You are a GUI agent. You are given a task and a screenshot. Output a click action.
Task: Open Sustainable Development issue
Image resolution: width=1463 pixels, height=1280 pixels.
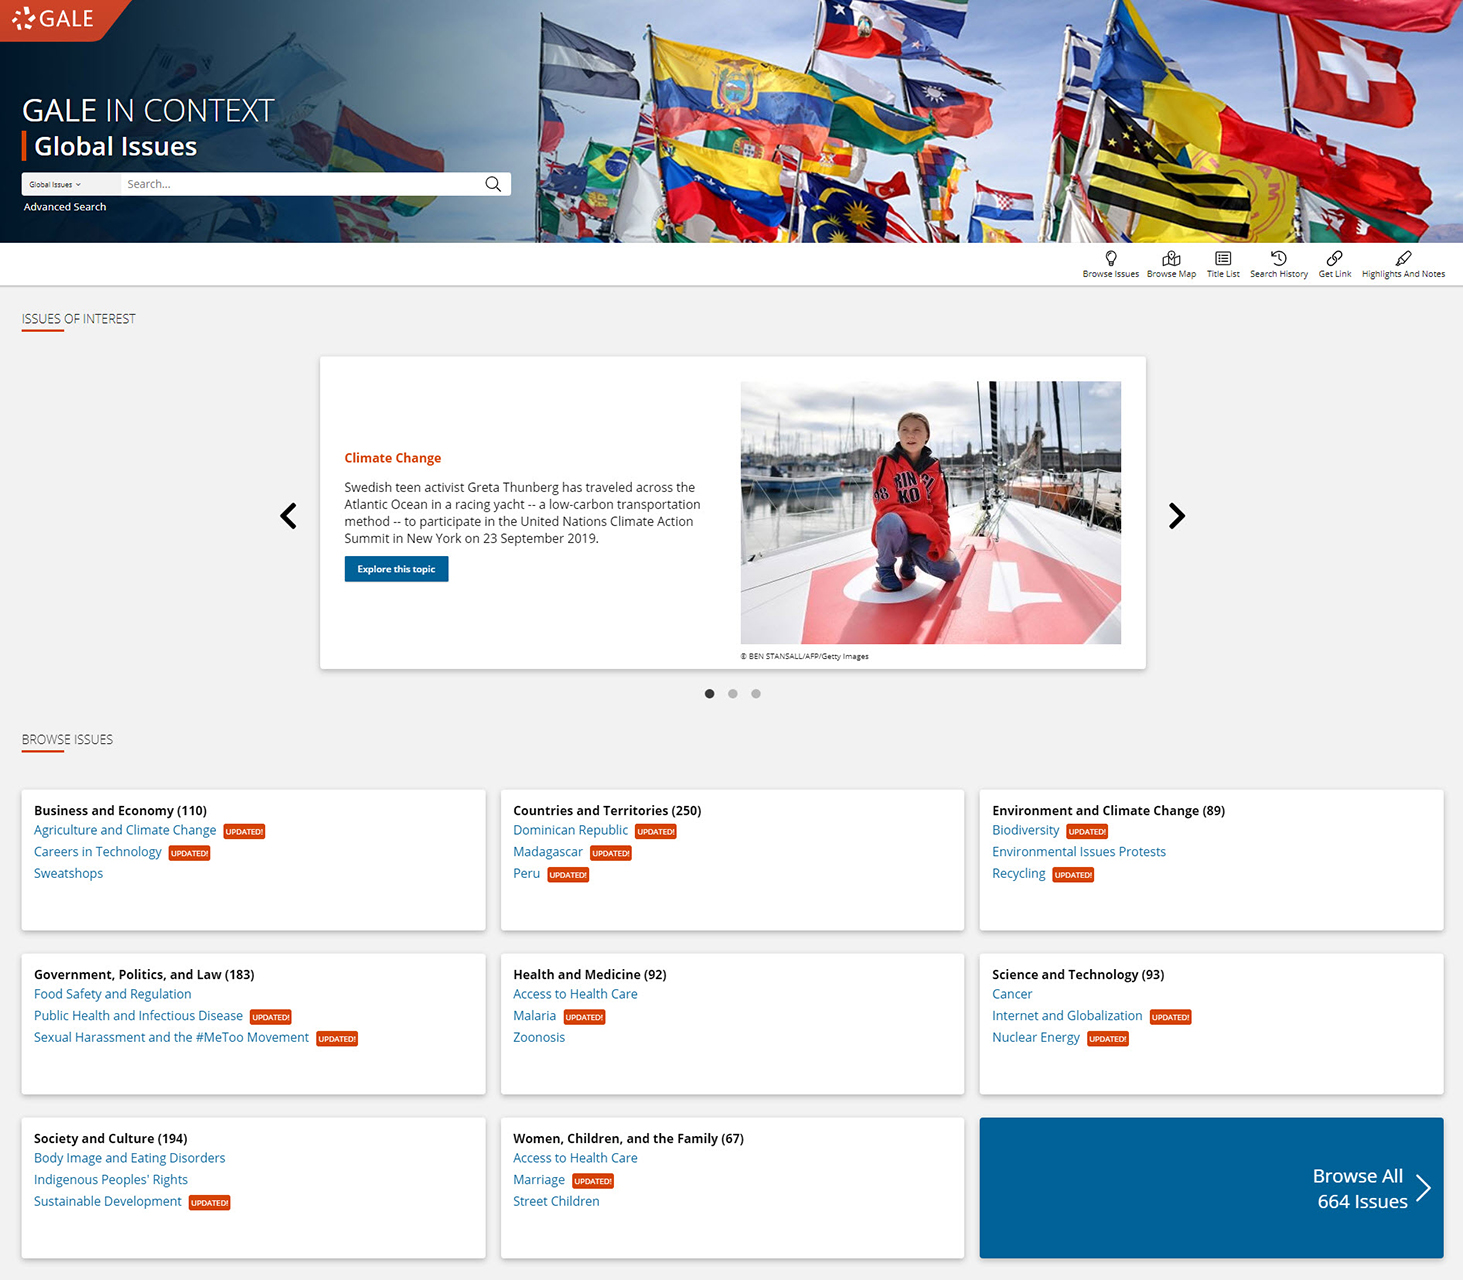coord(108,1202)
